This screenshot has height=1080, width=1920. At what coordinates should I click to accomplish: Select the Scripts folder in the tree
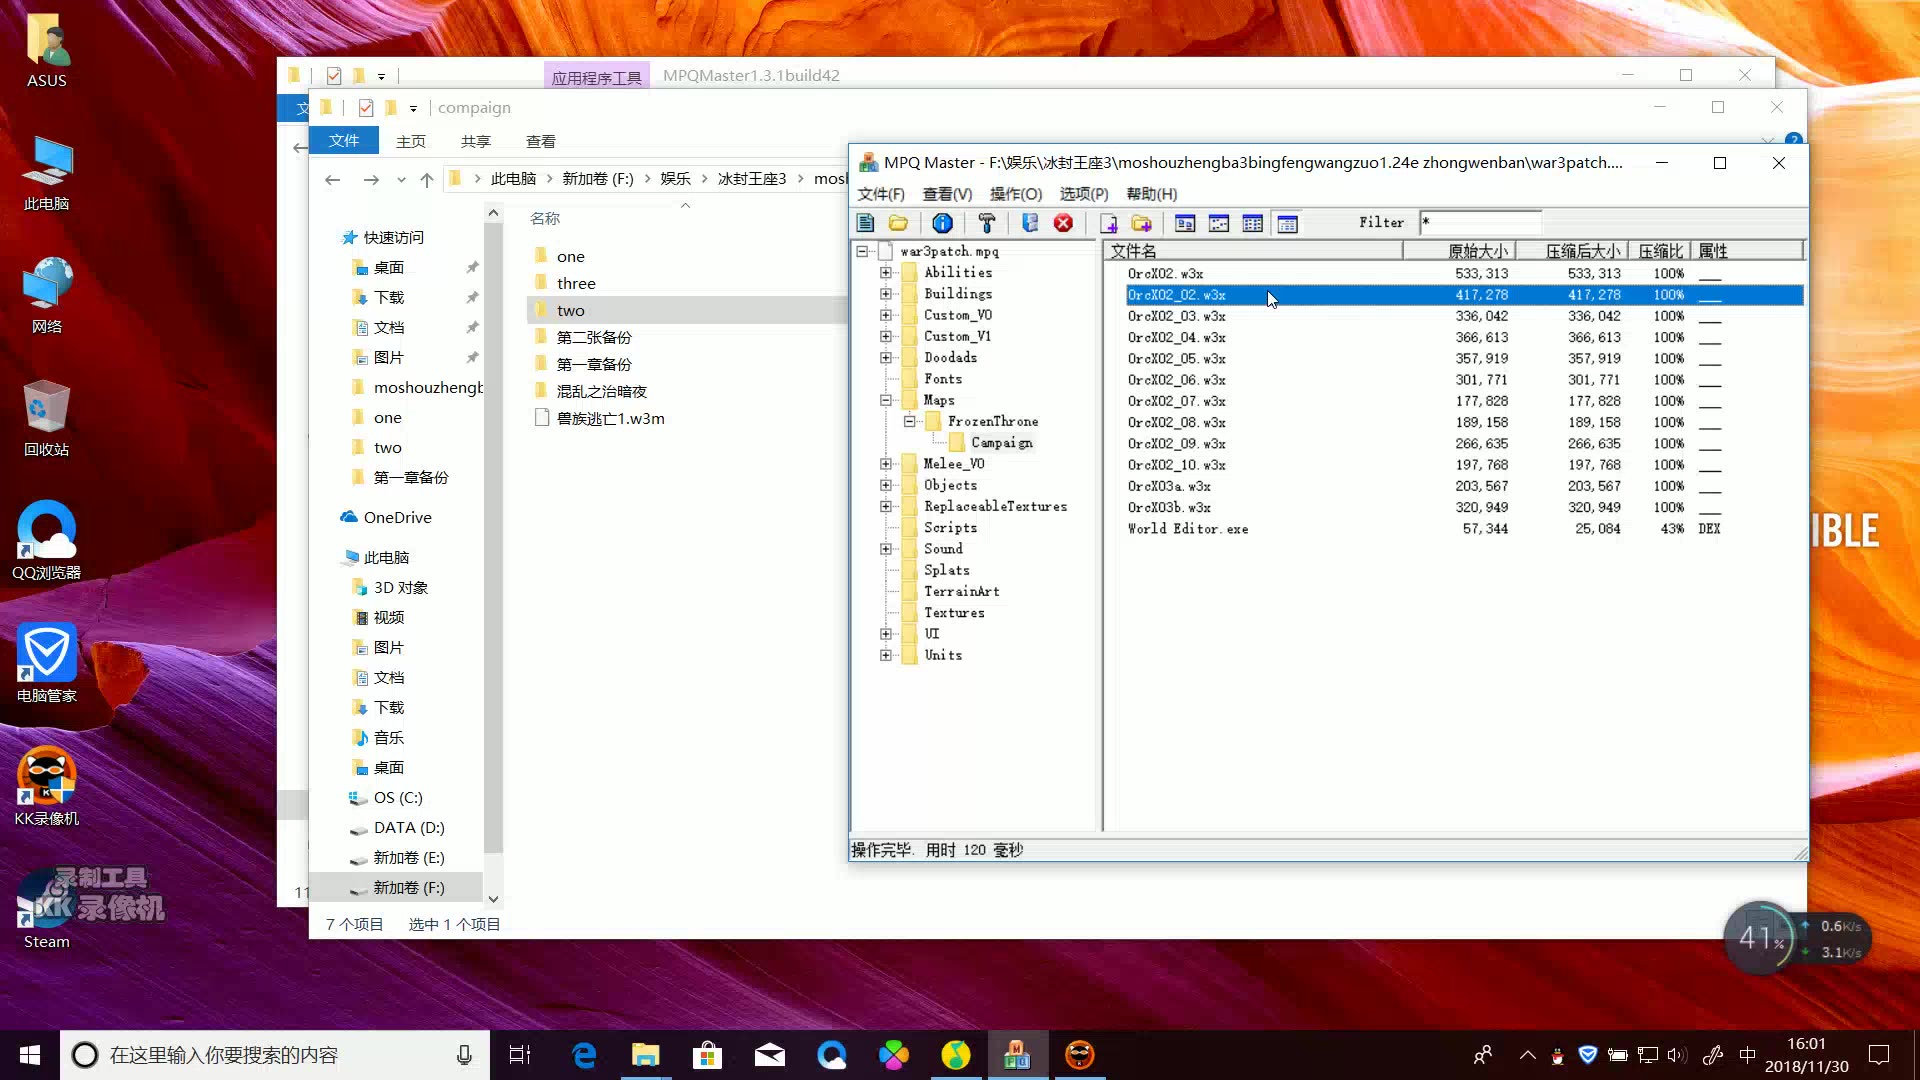tap(950, 528)
